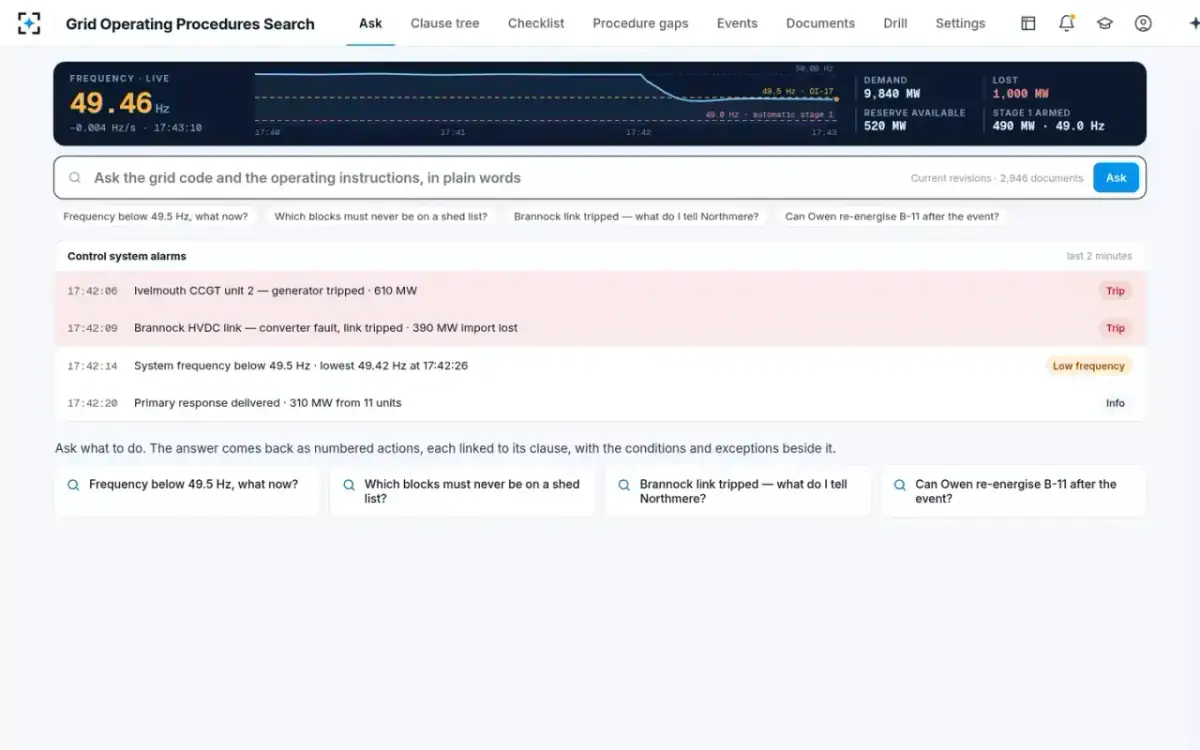Open the training cap icon
Image resolution: width=1200 pixels, height=750 pixels.
point(1105,23)
